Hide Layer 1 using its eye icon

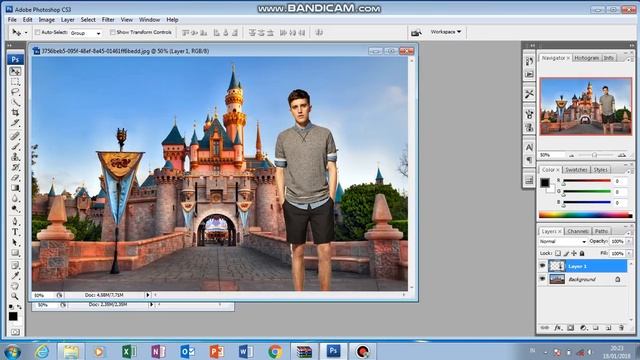[x=542, y=266]
